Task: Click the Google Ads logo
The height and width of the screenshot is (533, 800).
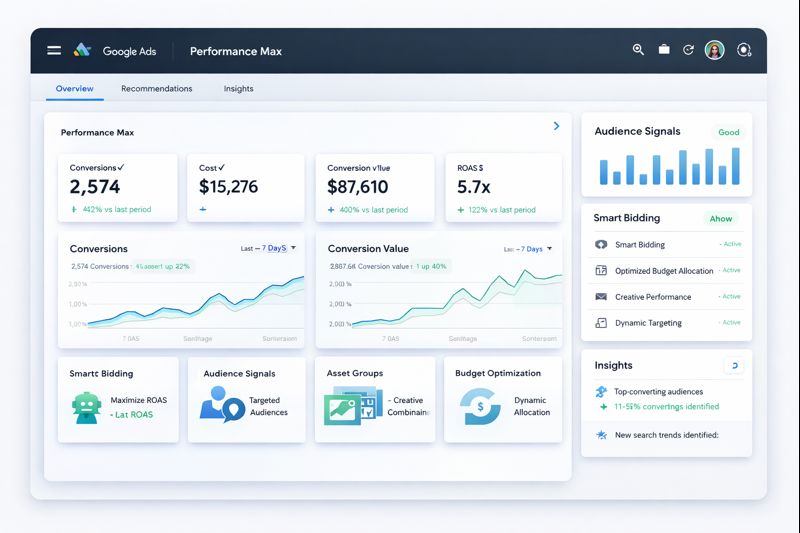Action: (x=82, y=50)
